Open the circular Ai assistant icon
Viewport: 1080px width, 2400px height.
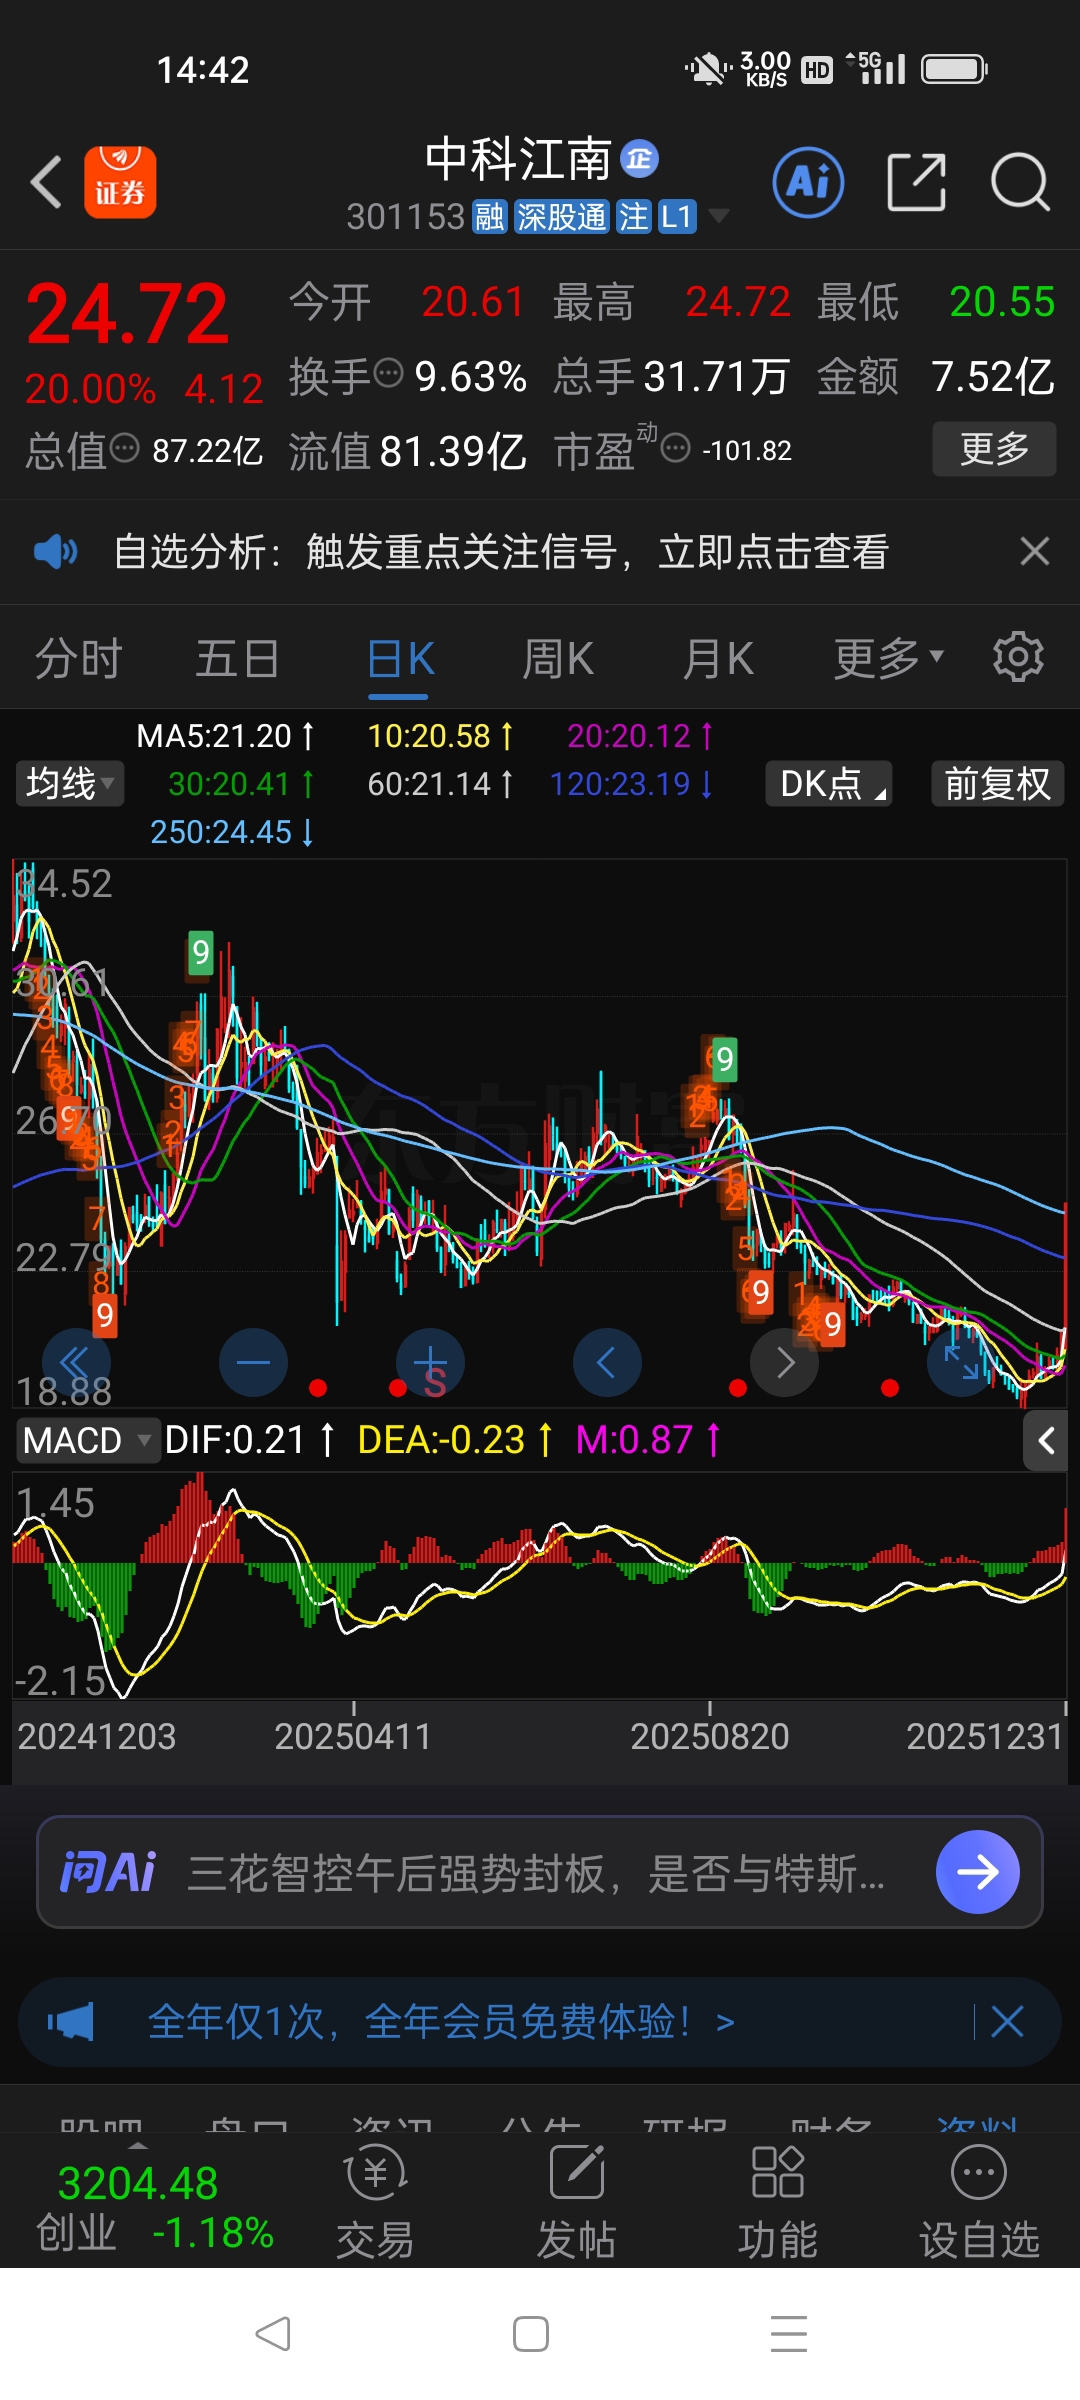click(x=808, y=182)
